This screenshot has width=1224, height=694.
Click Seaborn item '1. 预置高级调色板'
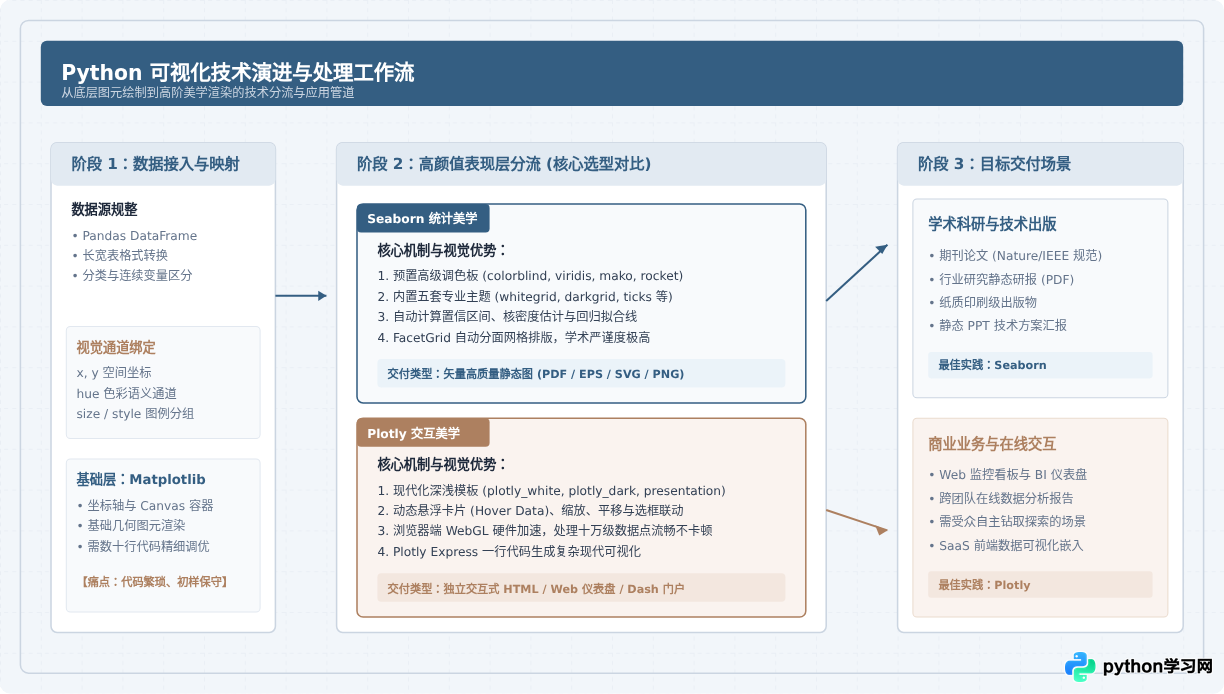pos(530,275)
